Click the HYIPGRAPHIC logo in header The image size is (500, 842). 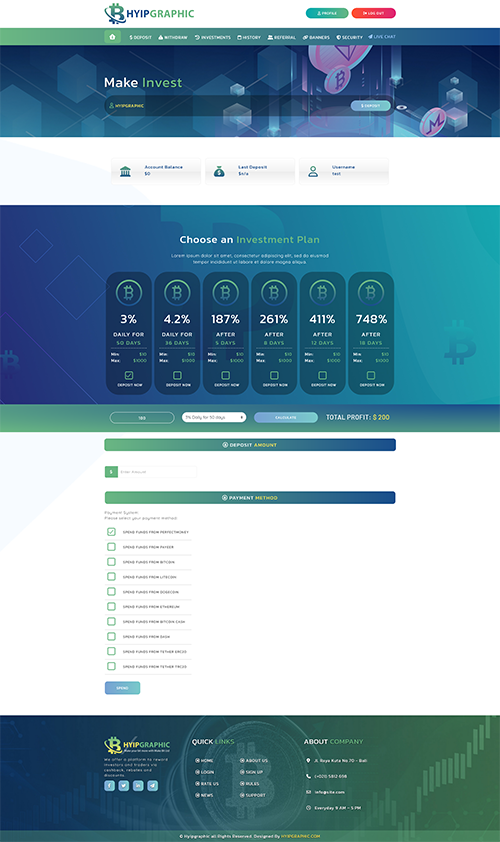tap(149, 13)
